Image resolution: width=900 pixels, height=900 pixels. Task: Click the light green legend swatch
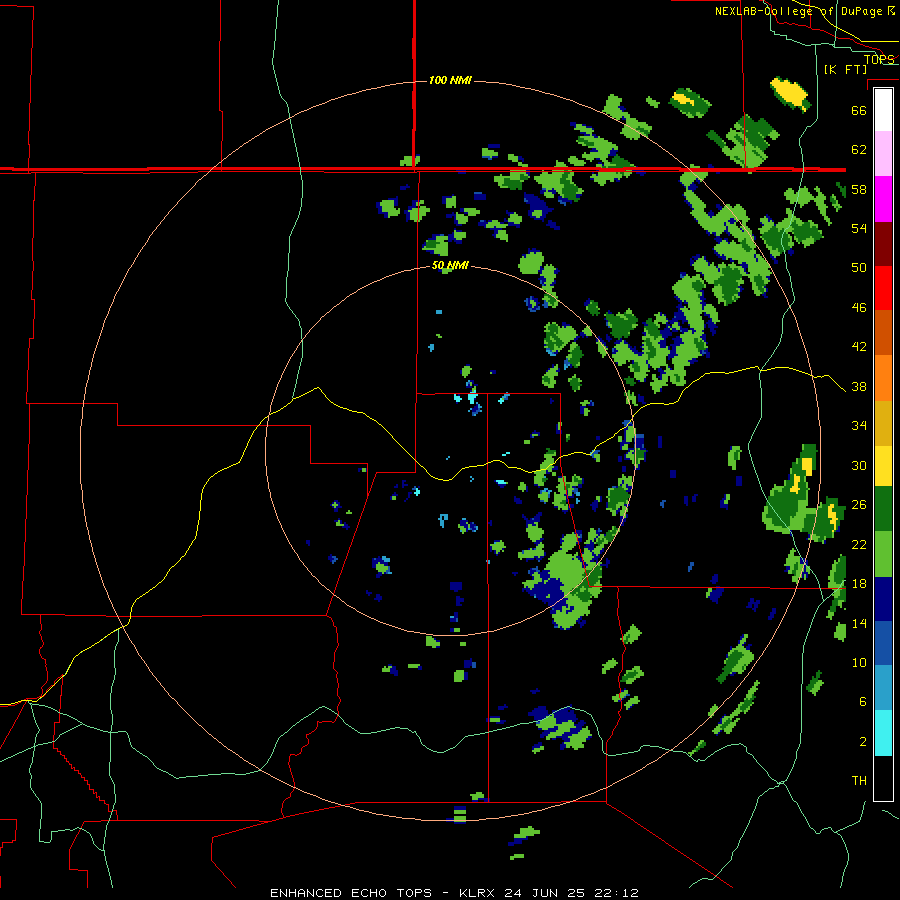(x=883, y=554)
